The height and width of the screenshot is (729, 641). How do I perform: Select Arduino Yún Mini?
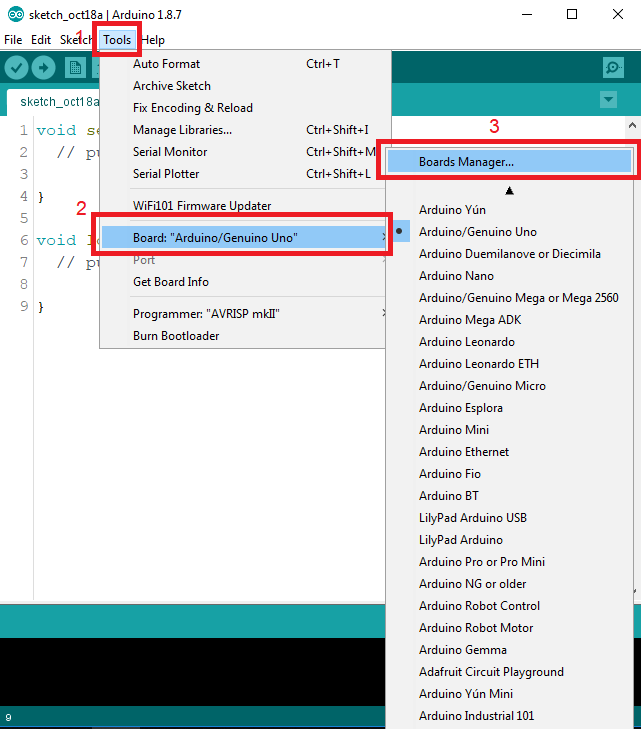click(509, 694)
